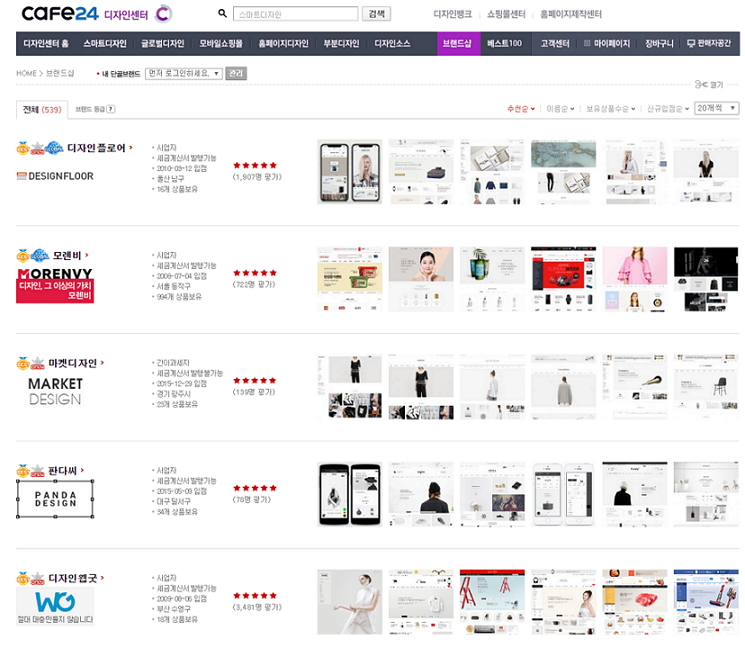Click the star rating for 판다씨
The height and width of the screenshot is (648, 745).
[255, 488]
